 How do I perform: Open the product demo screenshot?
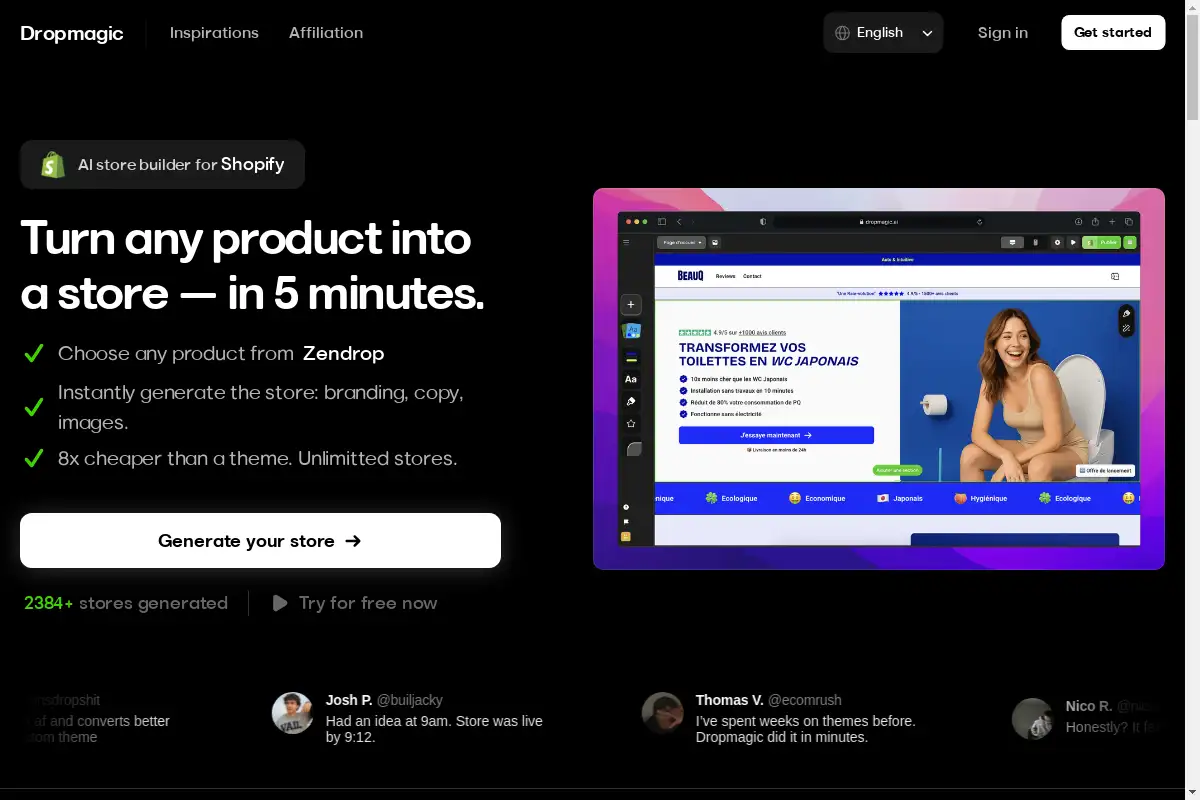click(x=879, y=379)
